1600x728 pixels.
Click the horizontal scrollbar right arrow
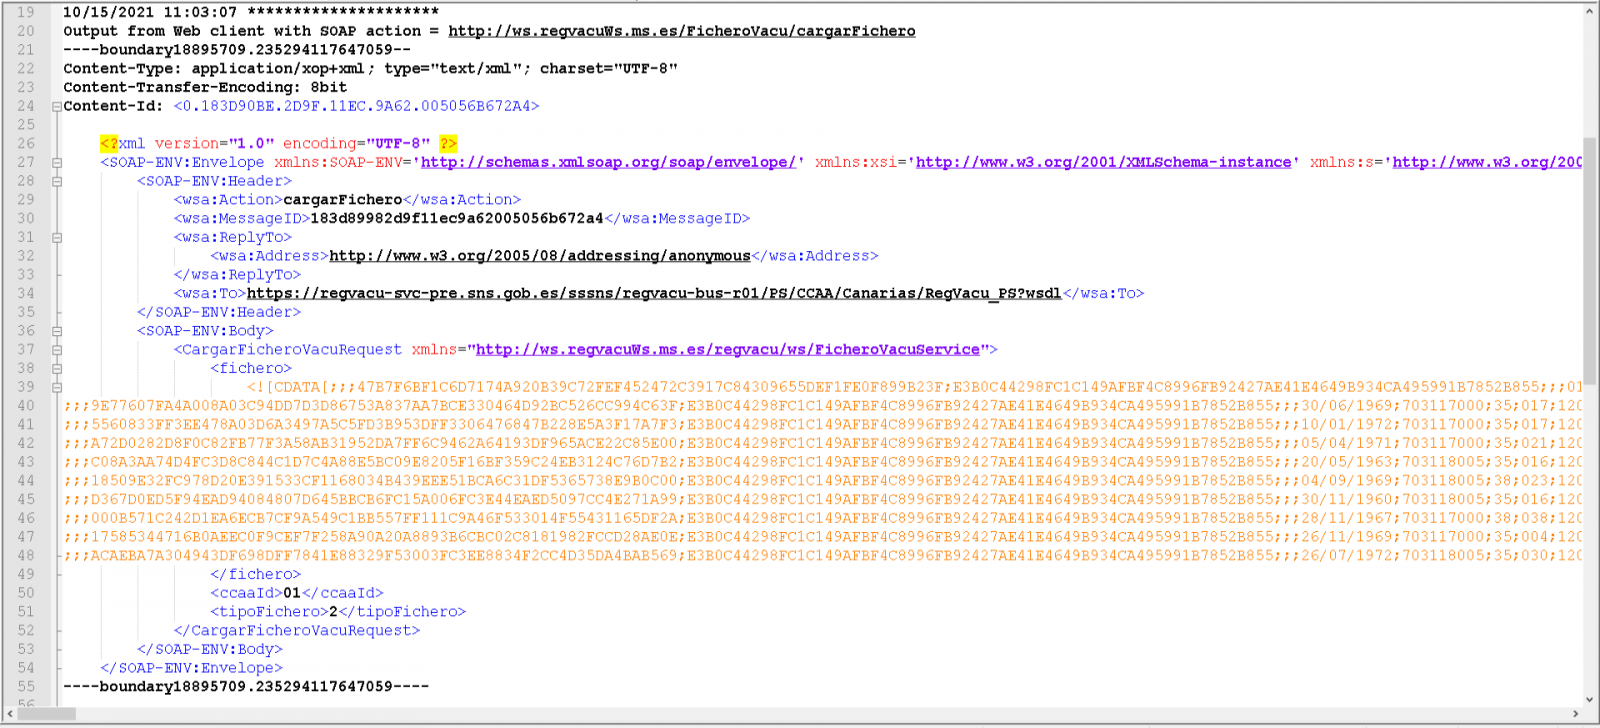[1576, 714]
